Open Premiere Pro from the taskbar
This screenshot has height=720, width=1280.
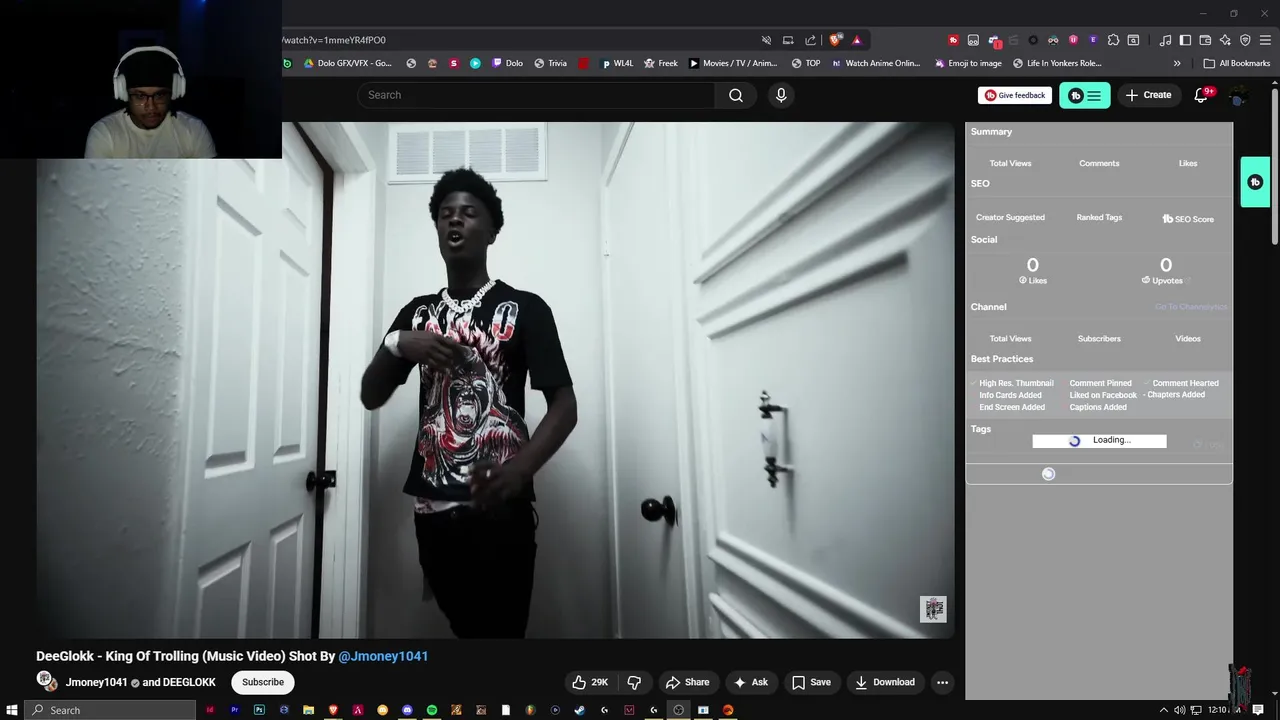(x=235, y=710)
